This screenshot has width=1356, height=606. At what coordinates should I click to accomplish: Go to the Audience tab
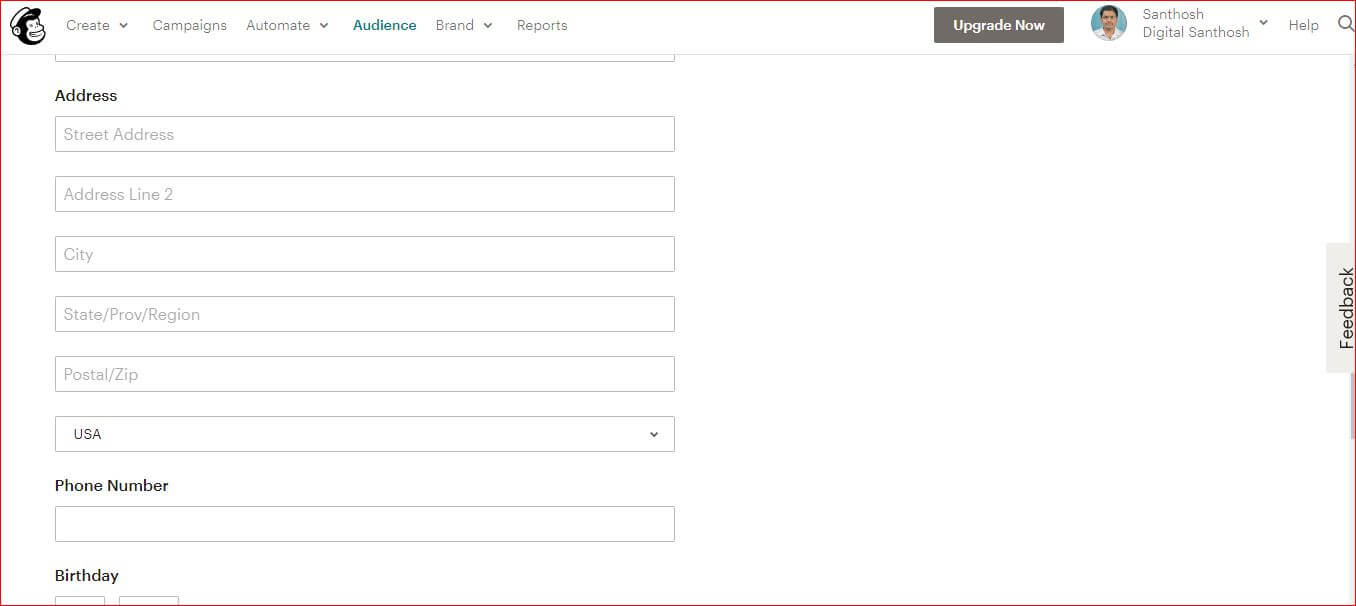tap(384, 25)
